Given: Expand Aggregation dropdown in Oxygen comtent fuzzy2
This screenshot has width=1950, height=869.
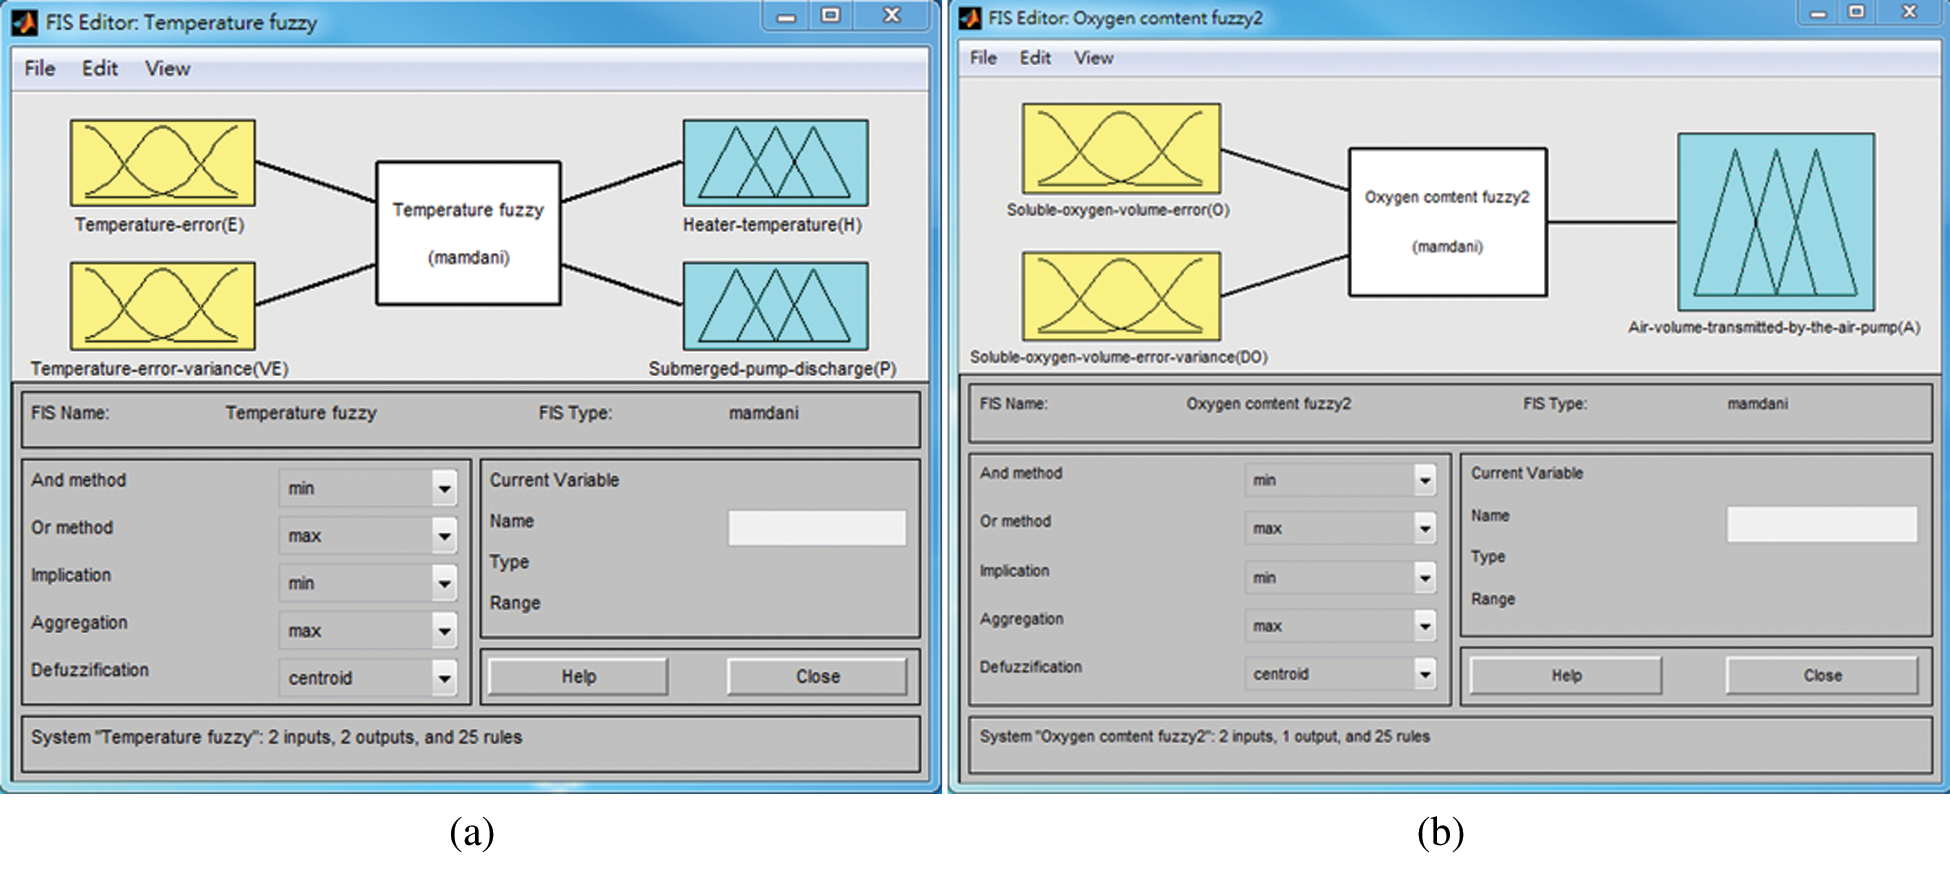Looking at the screenshot, I should click(1425, 626).
